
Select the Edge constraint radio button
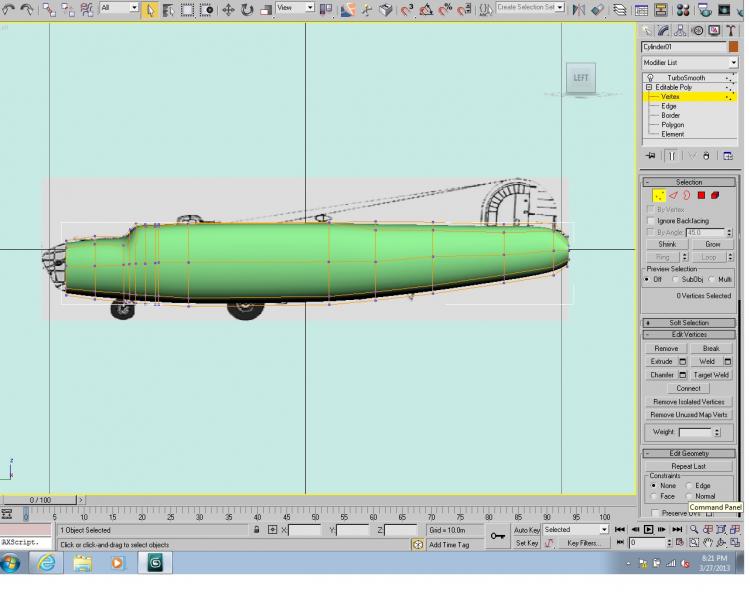click(x=689, y=486)
